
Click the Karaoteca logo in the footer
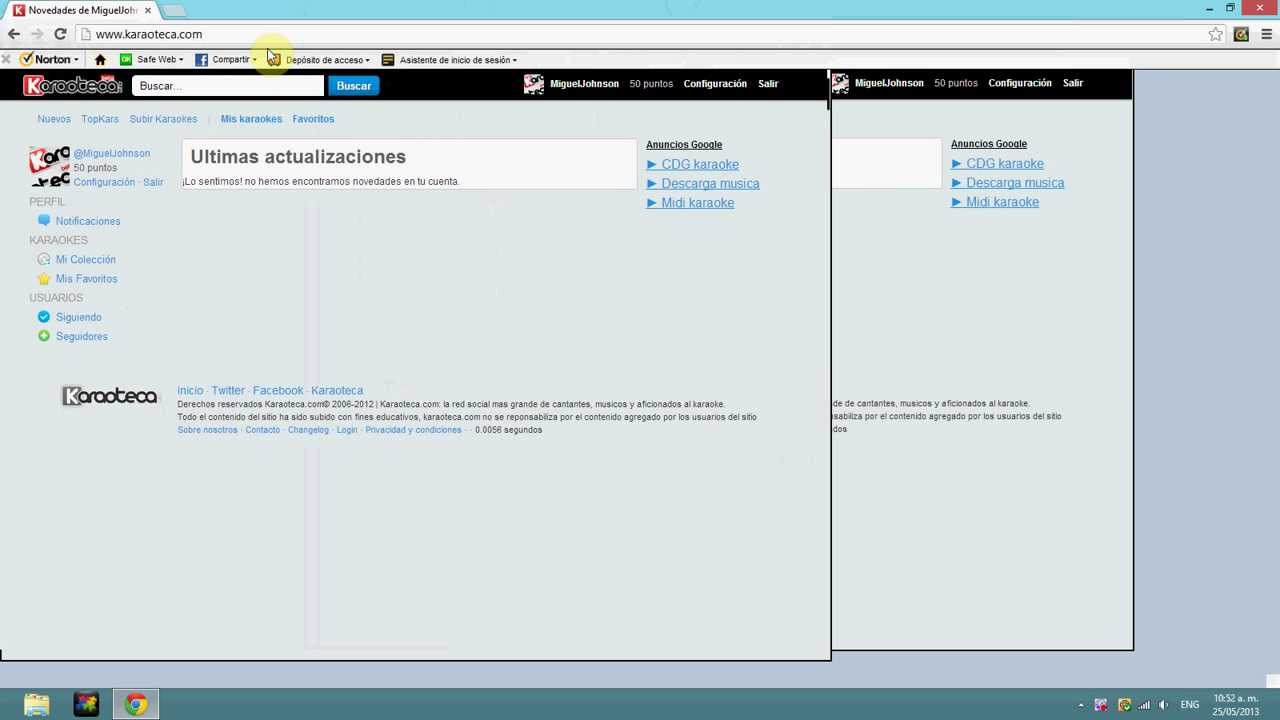point(110,397)
